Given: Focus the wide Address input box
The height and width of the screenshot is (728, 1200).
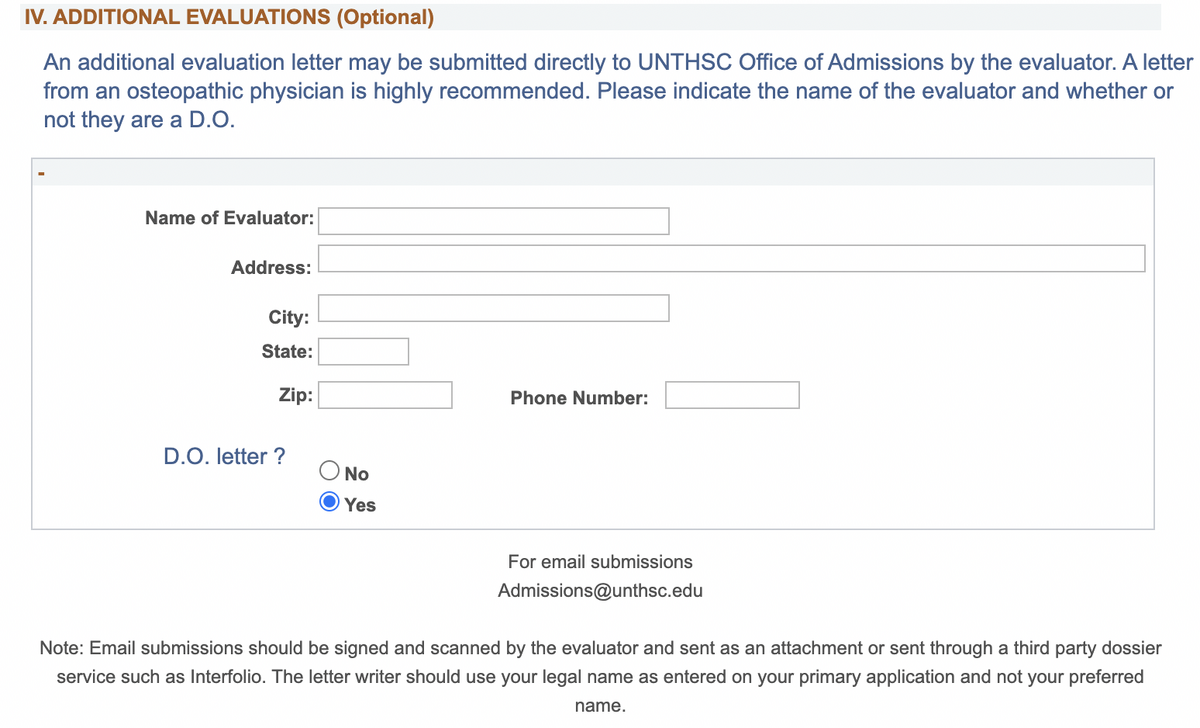Looking at the screenshot, I should (x=731, y=258).
